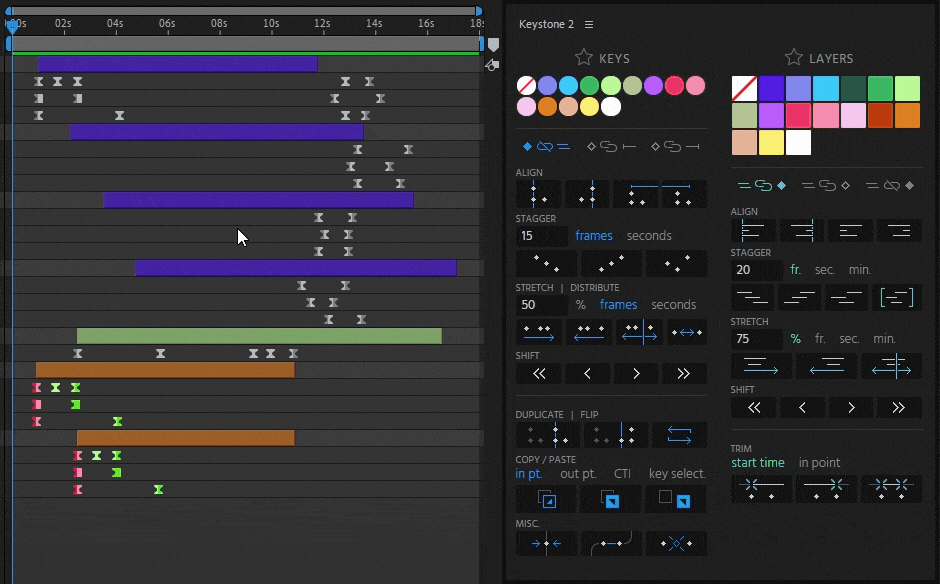
Task: Set Keys stagger unit to frames
Action: 594,236
